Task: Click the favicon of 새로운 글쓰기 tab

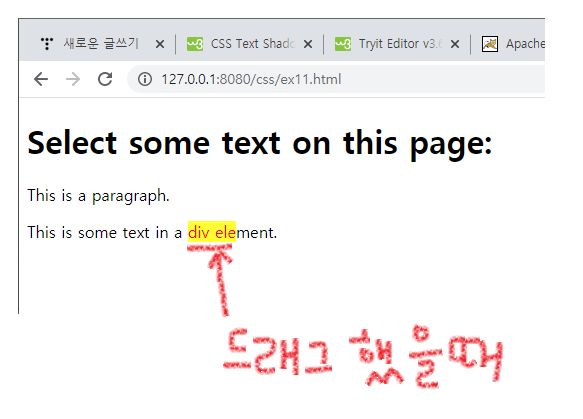Action: (x=47, y=44)
